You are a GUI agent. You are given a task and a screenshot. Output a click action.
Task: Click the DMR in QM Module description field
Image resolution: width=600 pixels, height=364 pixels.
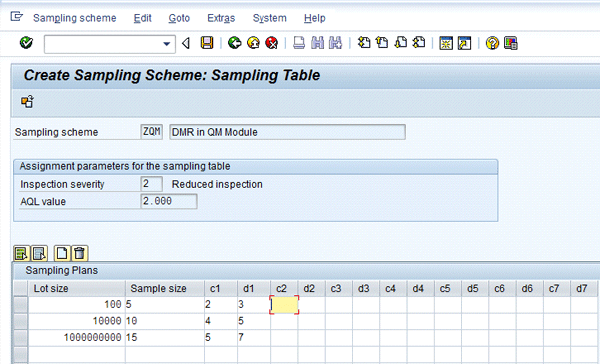coord(287,132)
